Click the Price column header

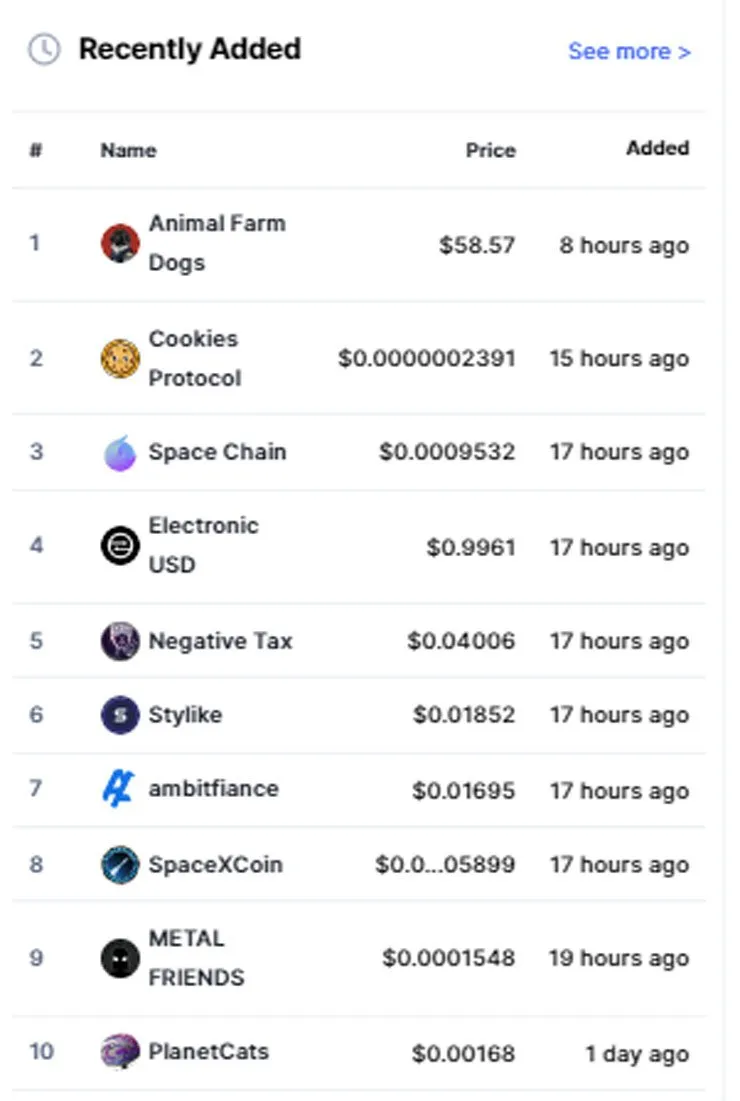coord(491,150)
